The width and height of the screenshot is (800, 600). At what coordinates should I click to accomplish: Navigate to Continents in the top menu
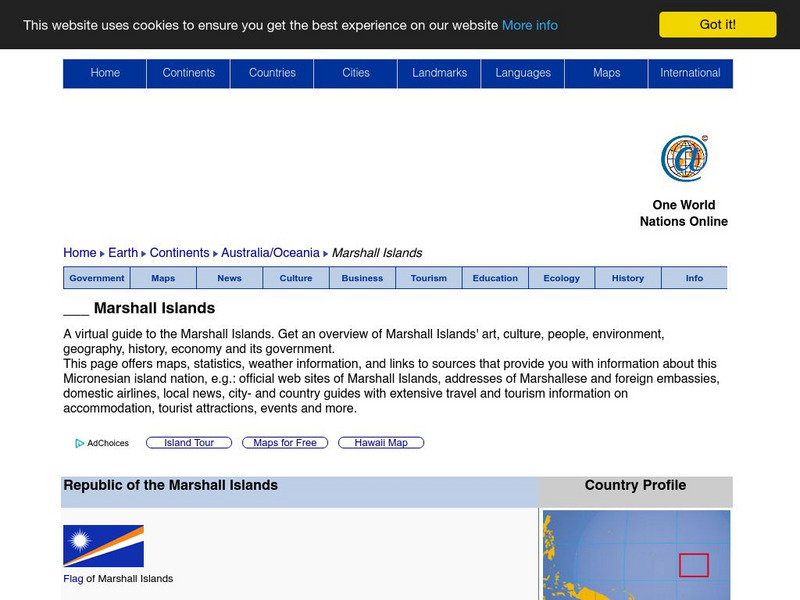coord(188,72)
